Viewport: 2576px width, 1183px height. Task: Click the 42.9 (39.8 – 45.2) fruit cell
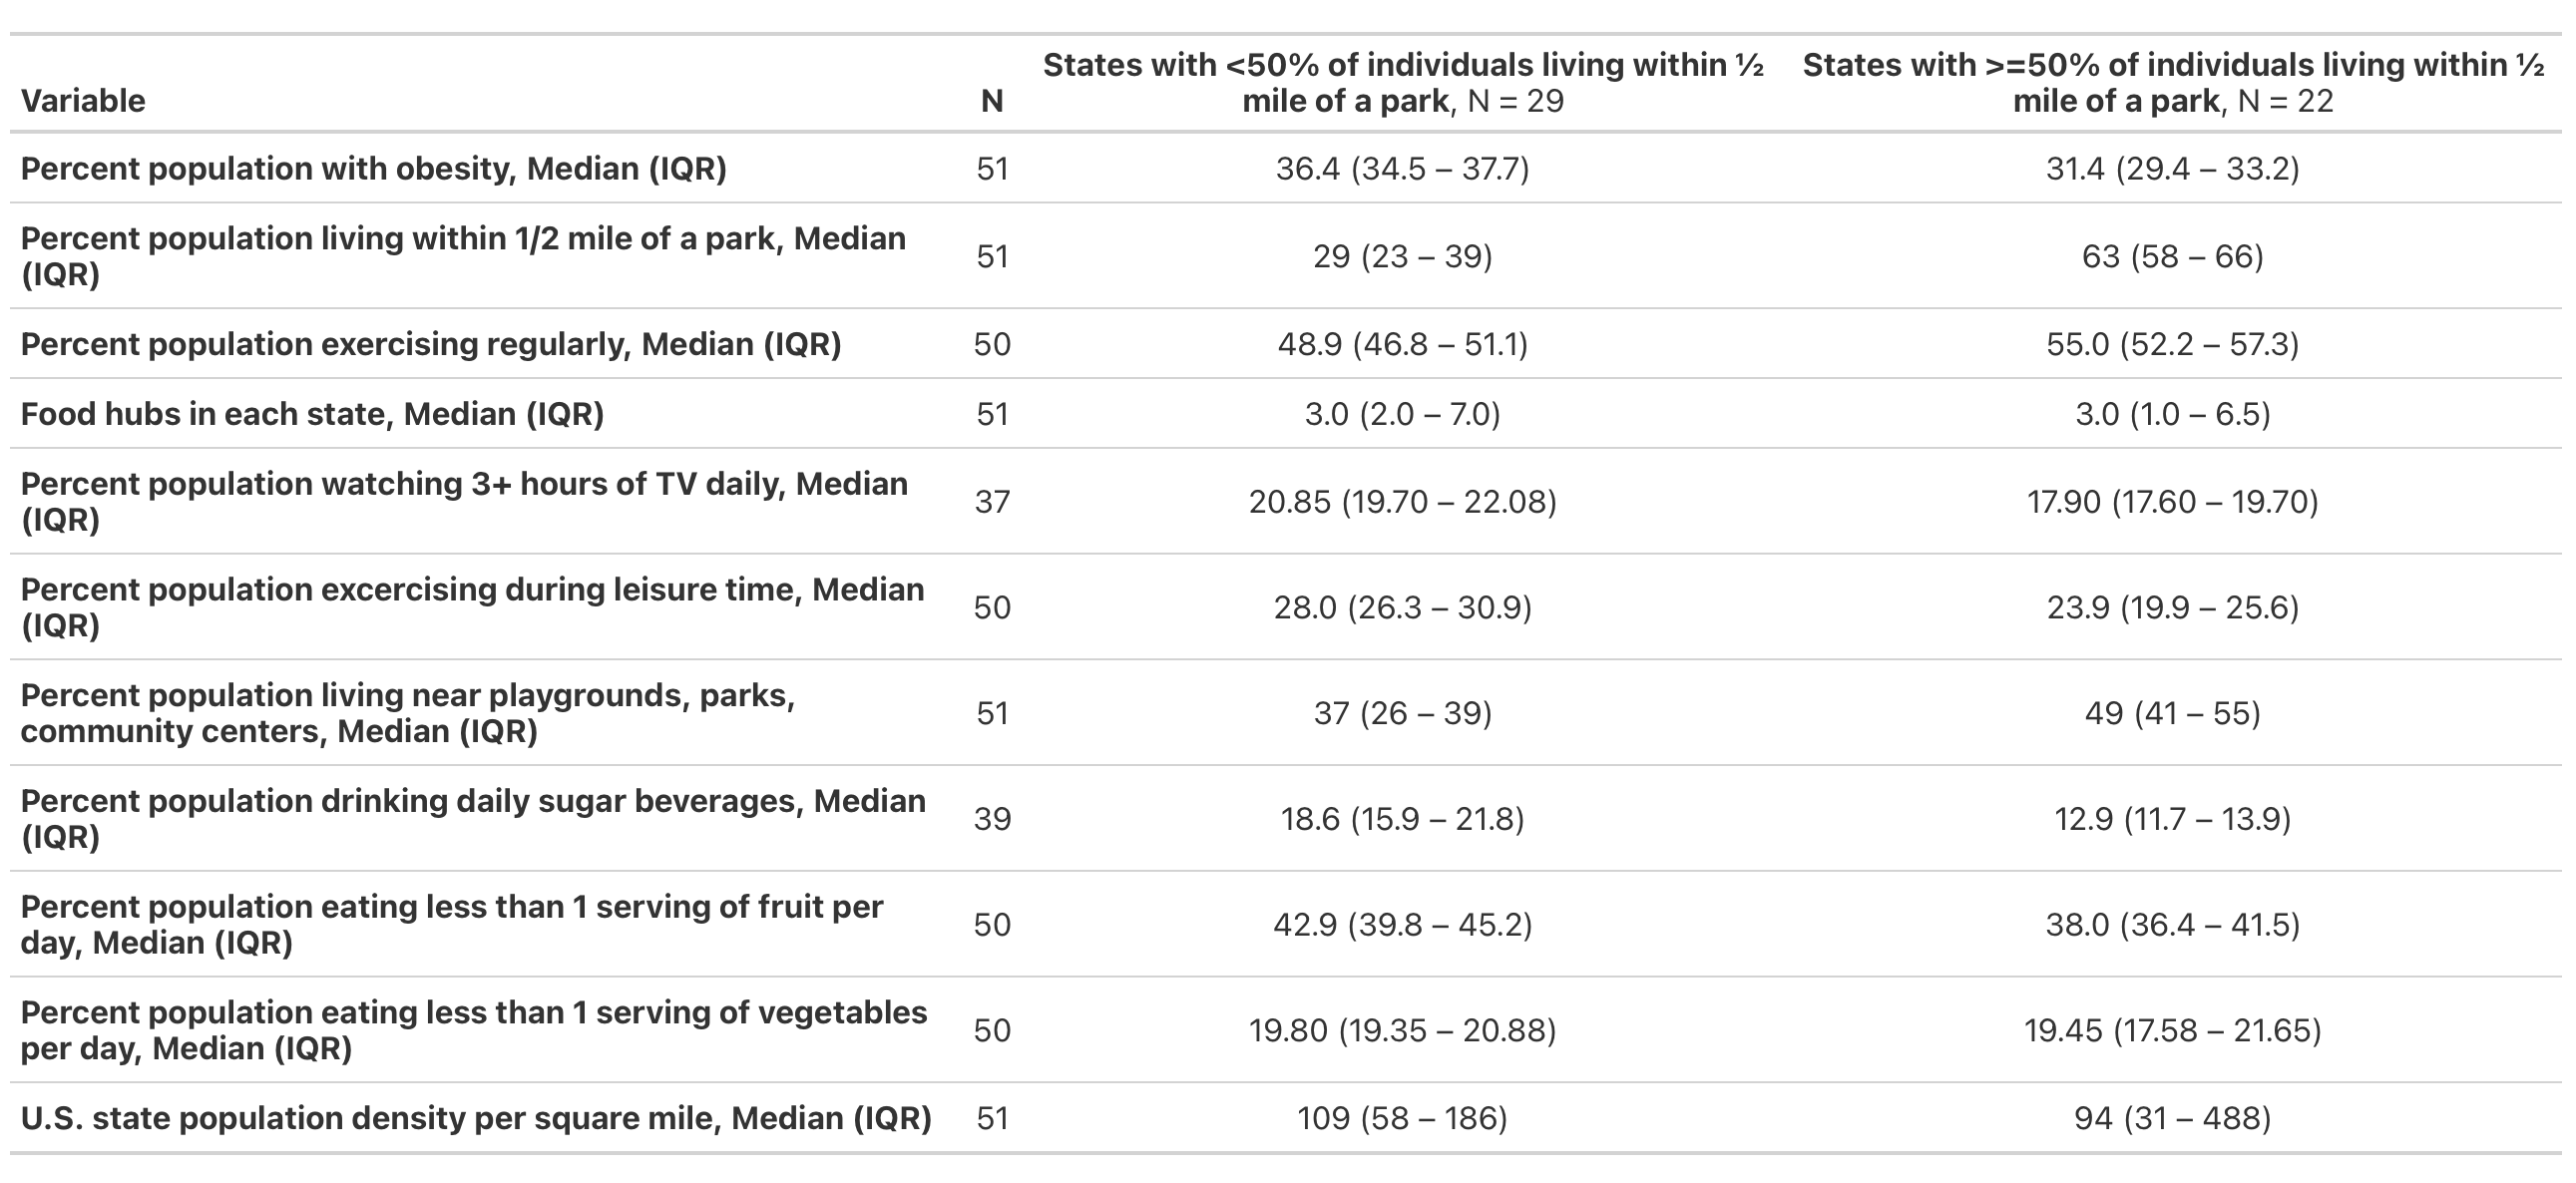(x=1402, y=925)
